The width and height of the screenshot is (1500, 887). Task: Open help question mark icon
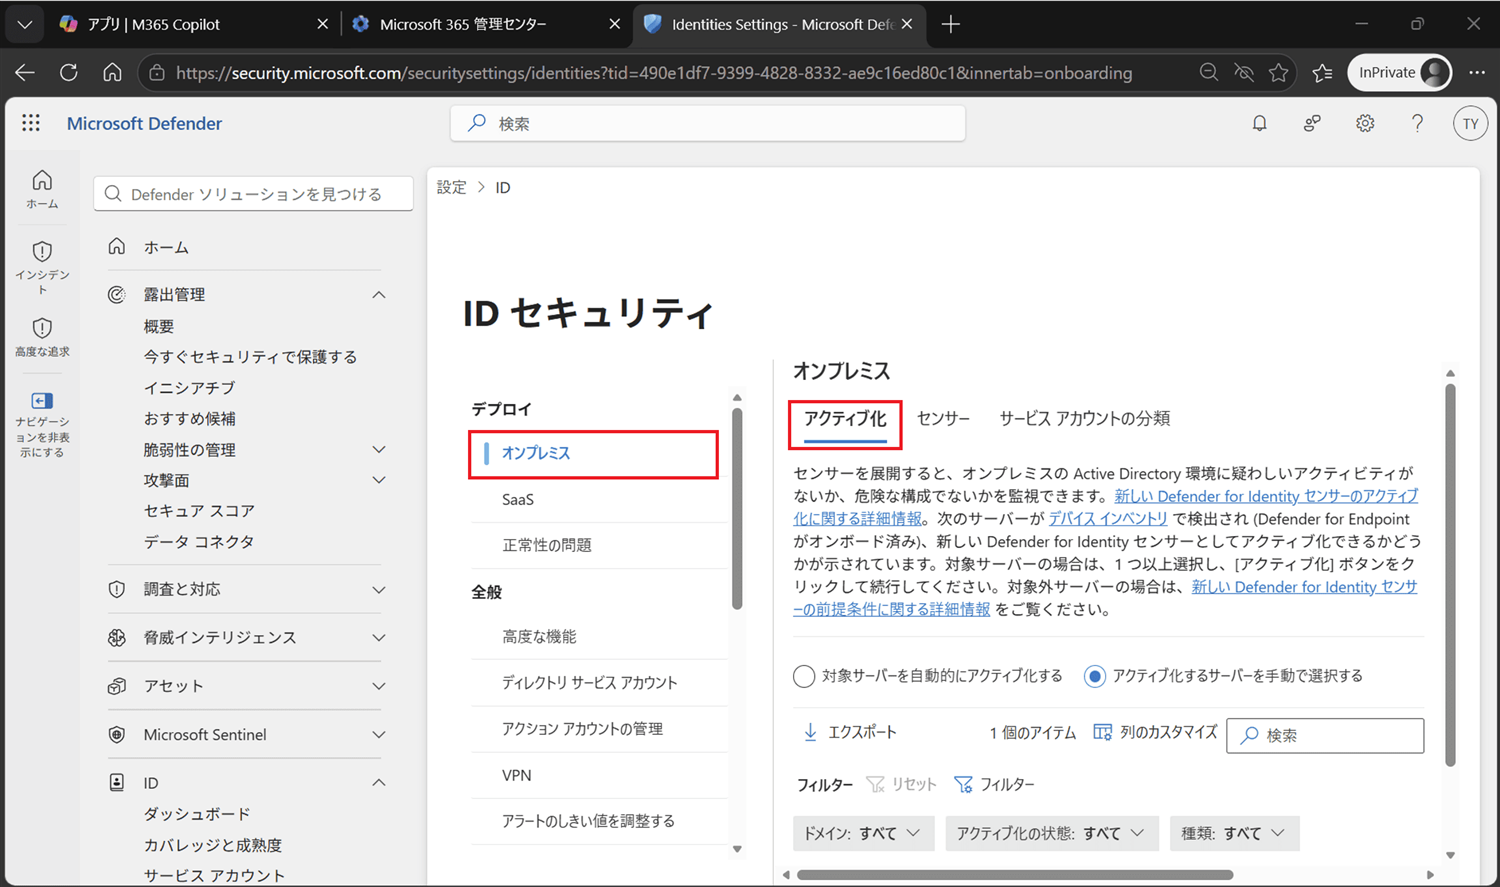[1417, 123]
